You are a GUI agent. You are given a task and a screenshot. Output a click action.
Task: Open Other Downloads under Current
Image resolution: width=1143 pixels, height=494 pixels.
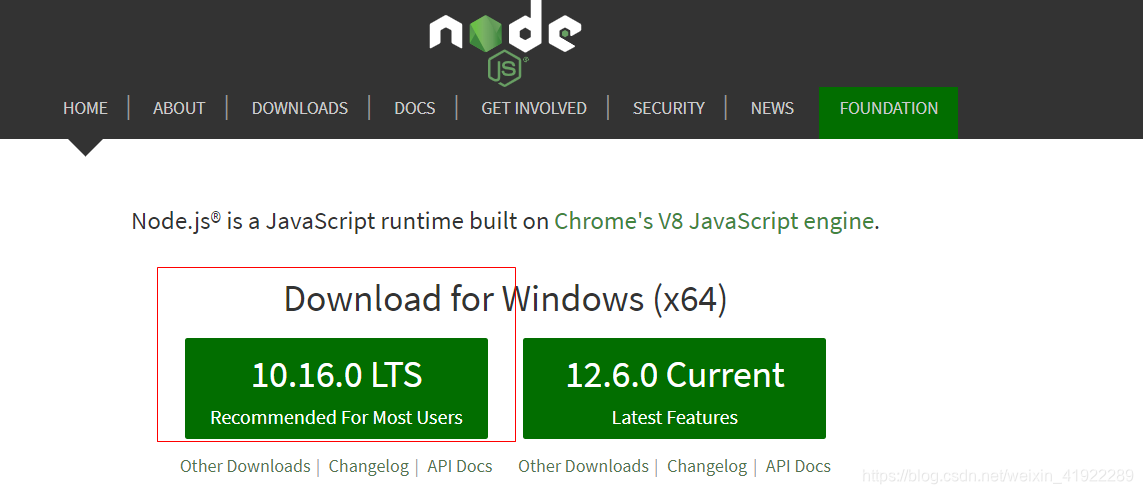pos(583,466)
